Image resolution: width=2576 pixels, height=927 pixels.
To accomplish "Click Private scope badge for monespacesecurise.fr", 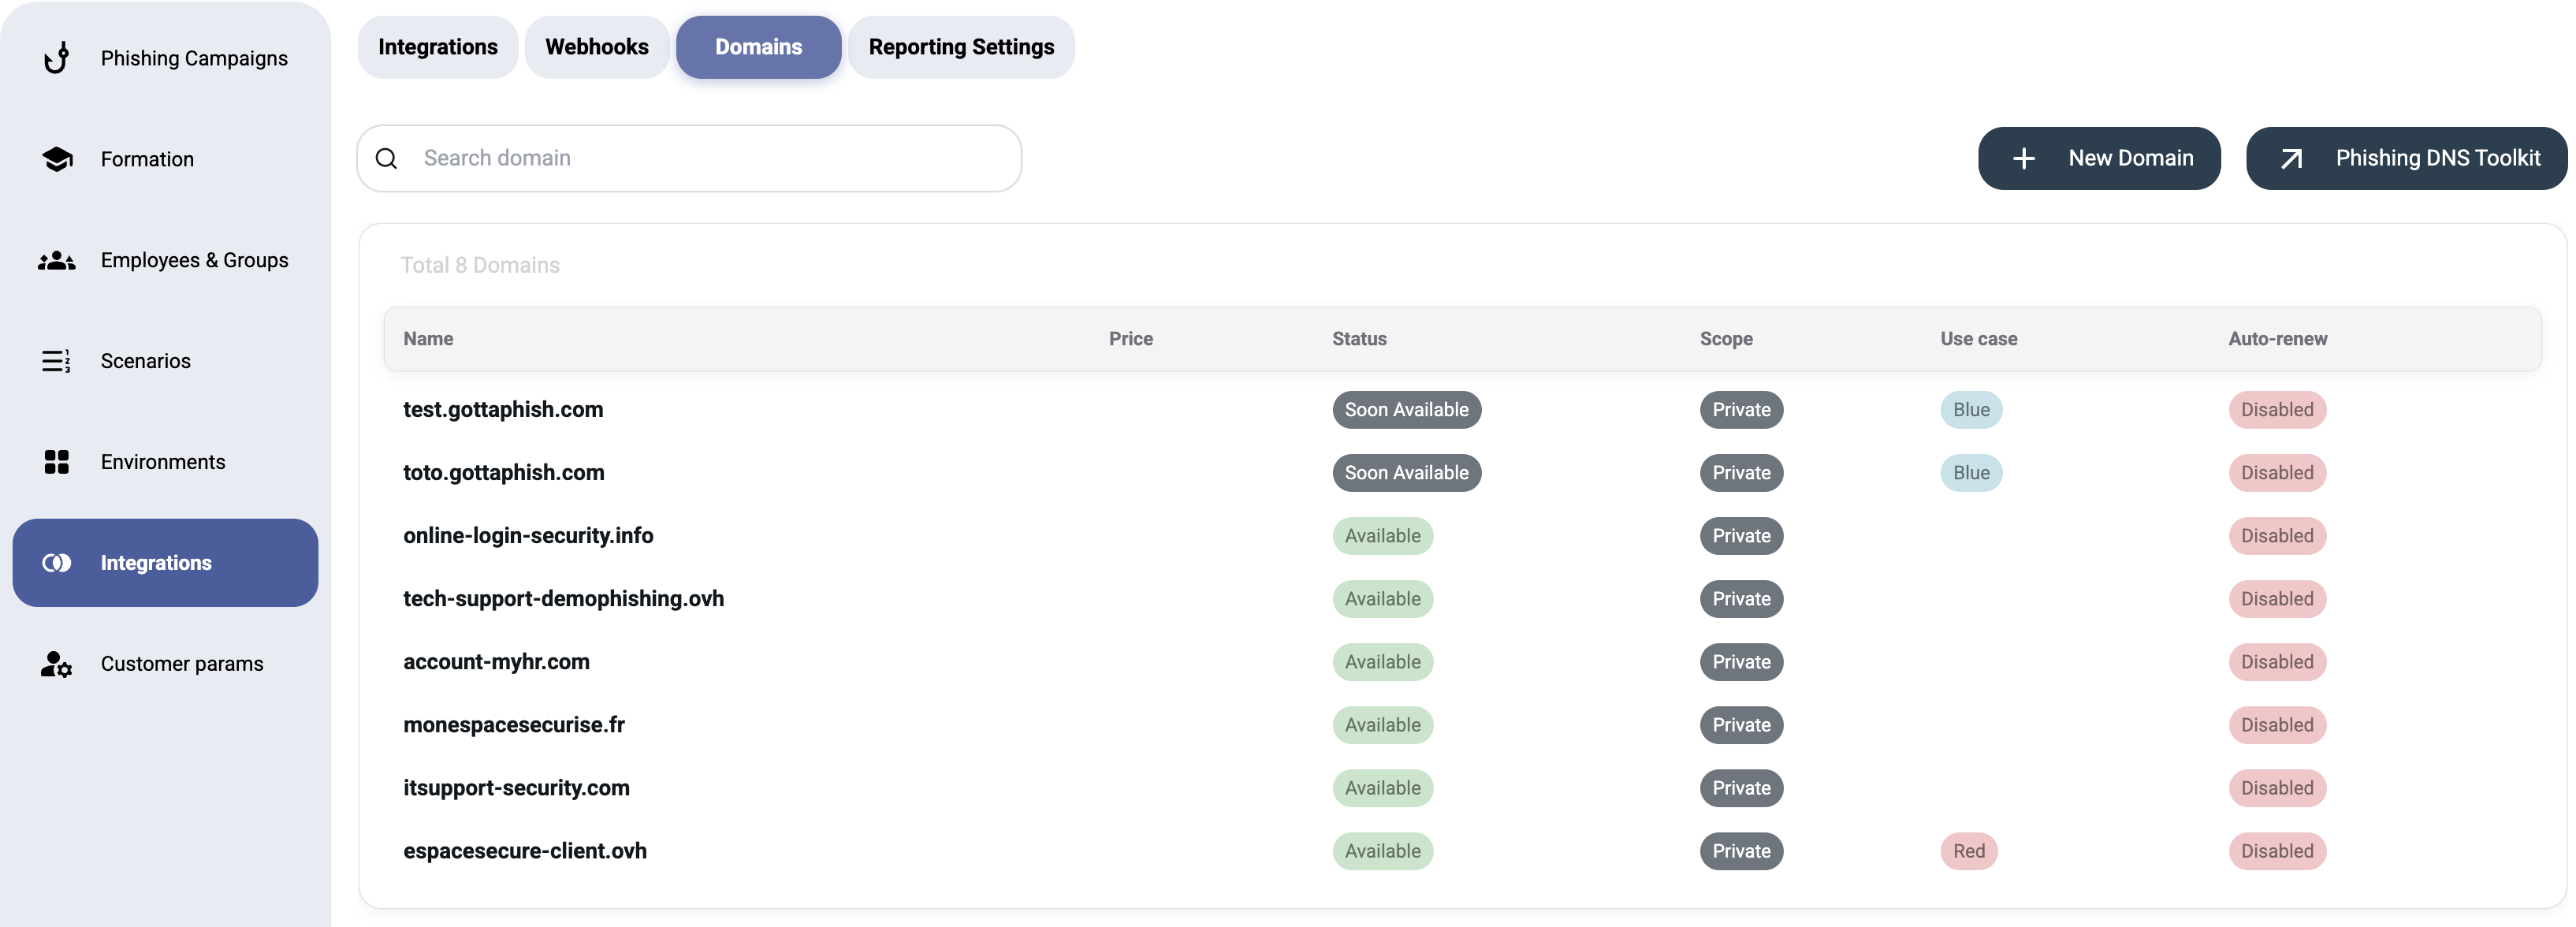I will [1741, 725].
